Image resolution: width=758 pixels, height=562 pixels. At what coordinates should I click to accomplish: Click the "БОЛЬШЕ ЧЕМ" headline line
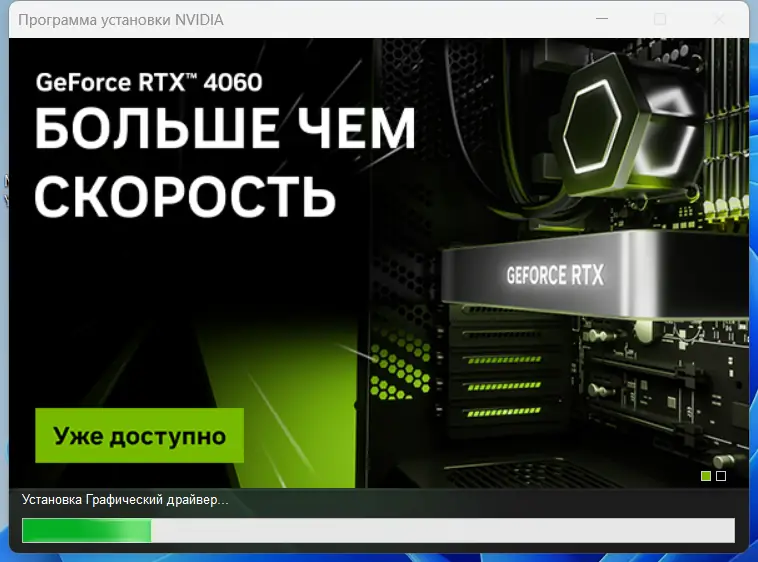[x=225, y=128]
